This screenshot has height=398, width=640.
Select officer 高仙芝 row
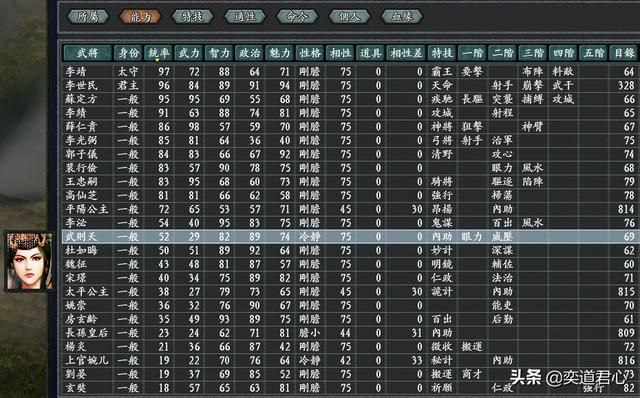(x=351, y=196)
